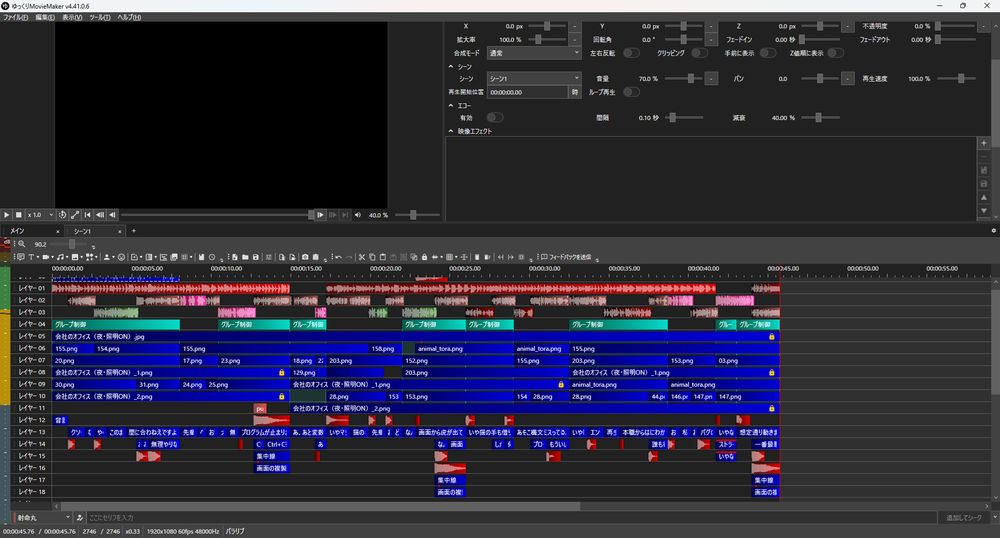This screenshot has height=538, width=1000.
Task: Toggle the 手前に表示 switch
Action: [x=768, y=53]
